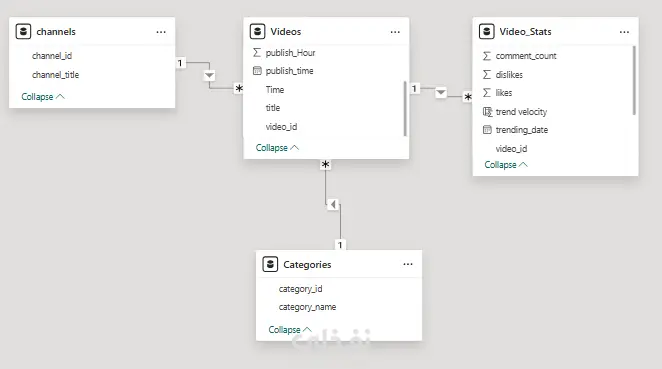Select the Categories-to-Videos relationship direction arrow

(333, 205)
